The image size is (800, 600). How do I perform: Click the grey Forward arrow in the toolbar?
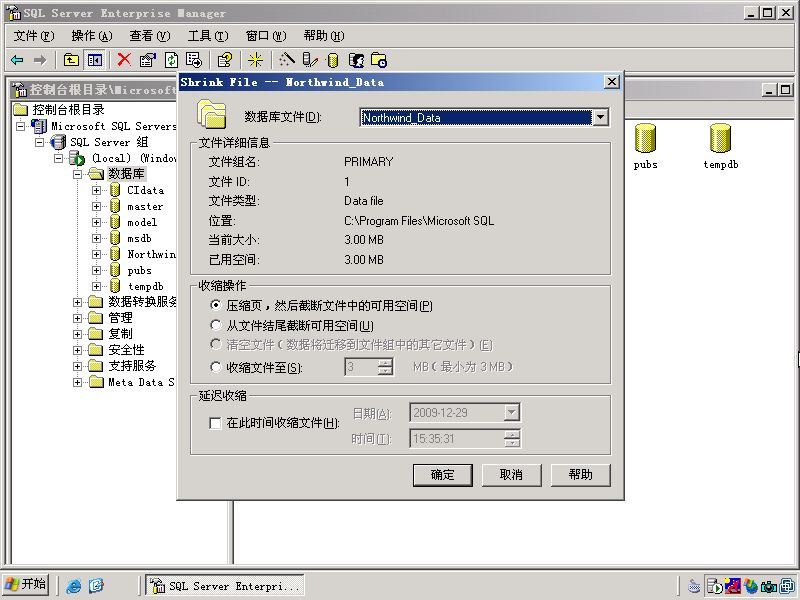tap(39, 60)
